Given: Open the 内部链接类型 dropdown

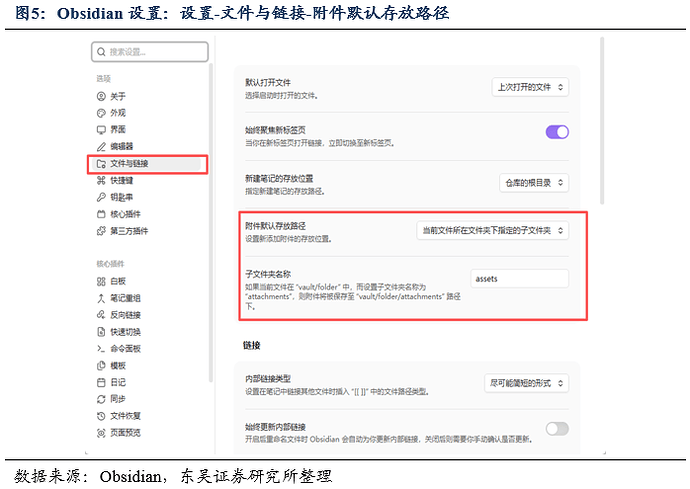Looking at the screenshot, I should click(527, 383).
